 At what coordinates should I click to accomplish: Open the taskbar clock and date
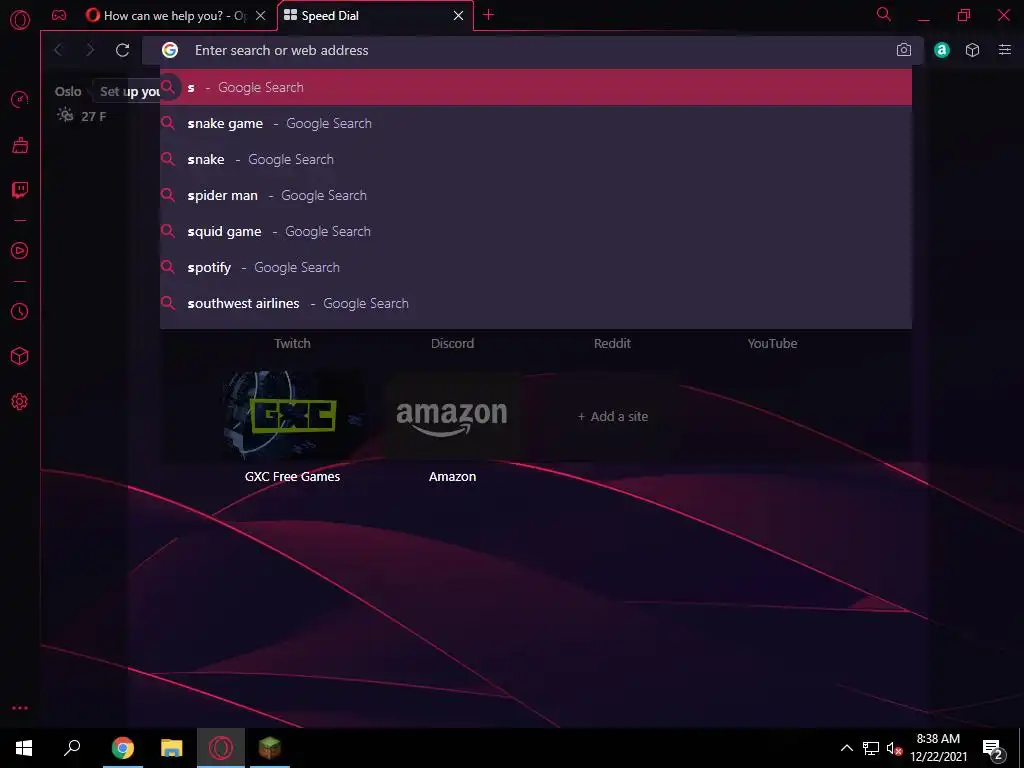point(938,748)
